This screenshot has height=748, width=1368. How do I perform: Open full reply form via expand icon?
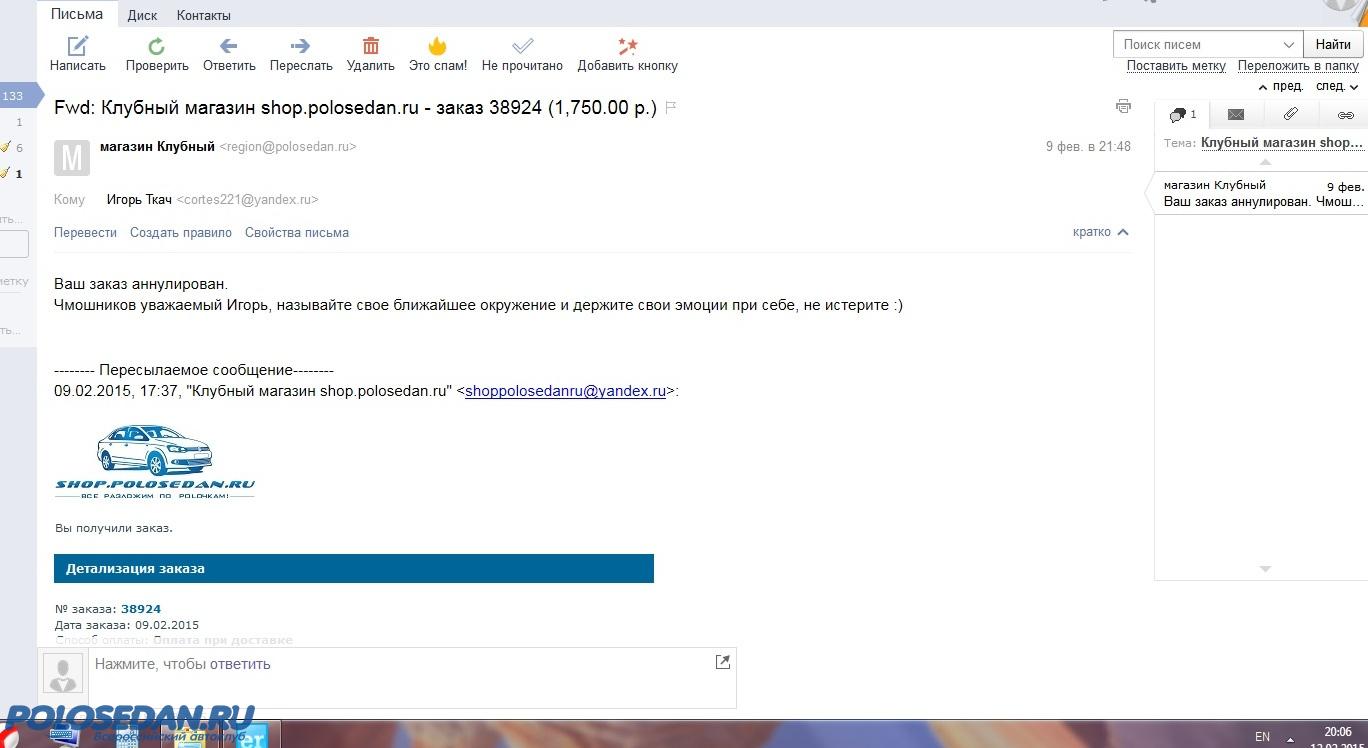point(722,662)
